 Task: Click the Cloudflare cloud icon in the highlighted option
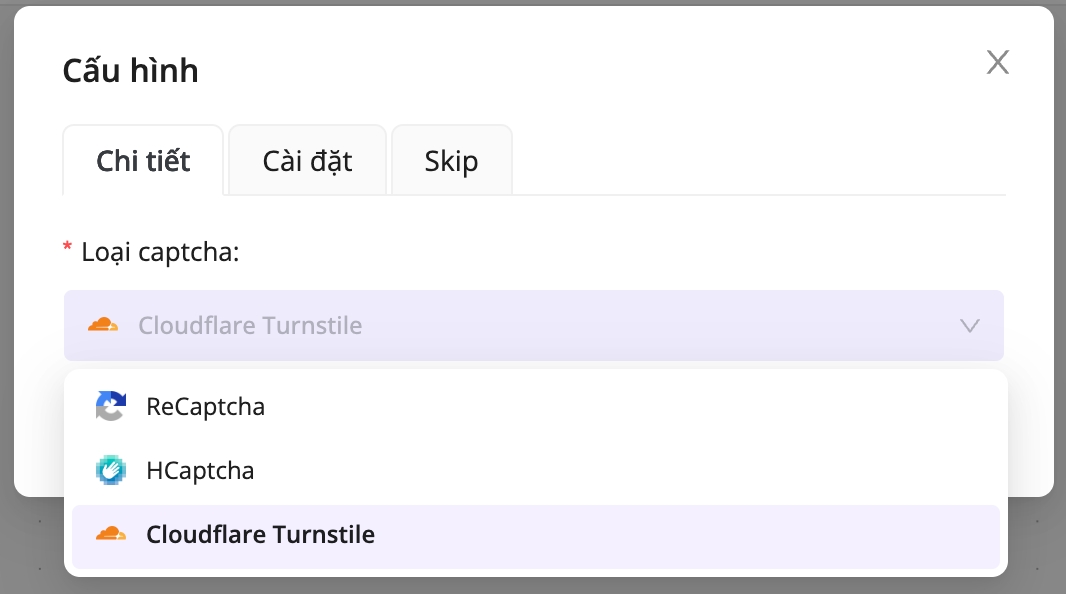coord(111,535)
